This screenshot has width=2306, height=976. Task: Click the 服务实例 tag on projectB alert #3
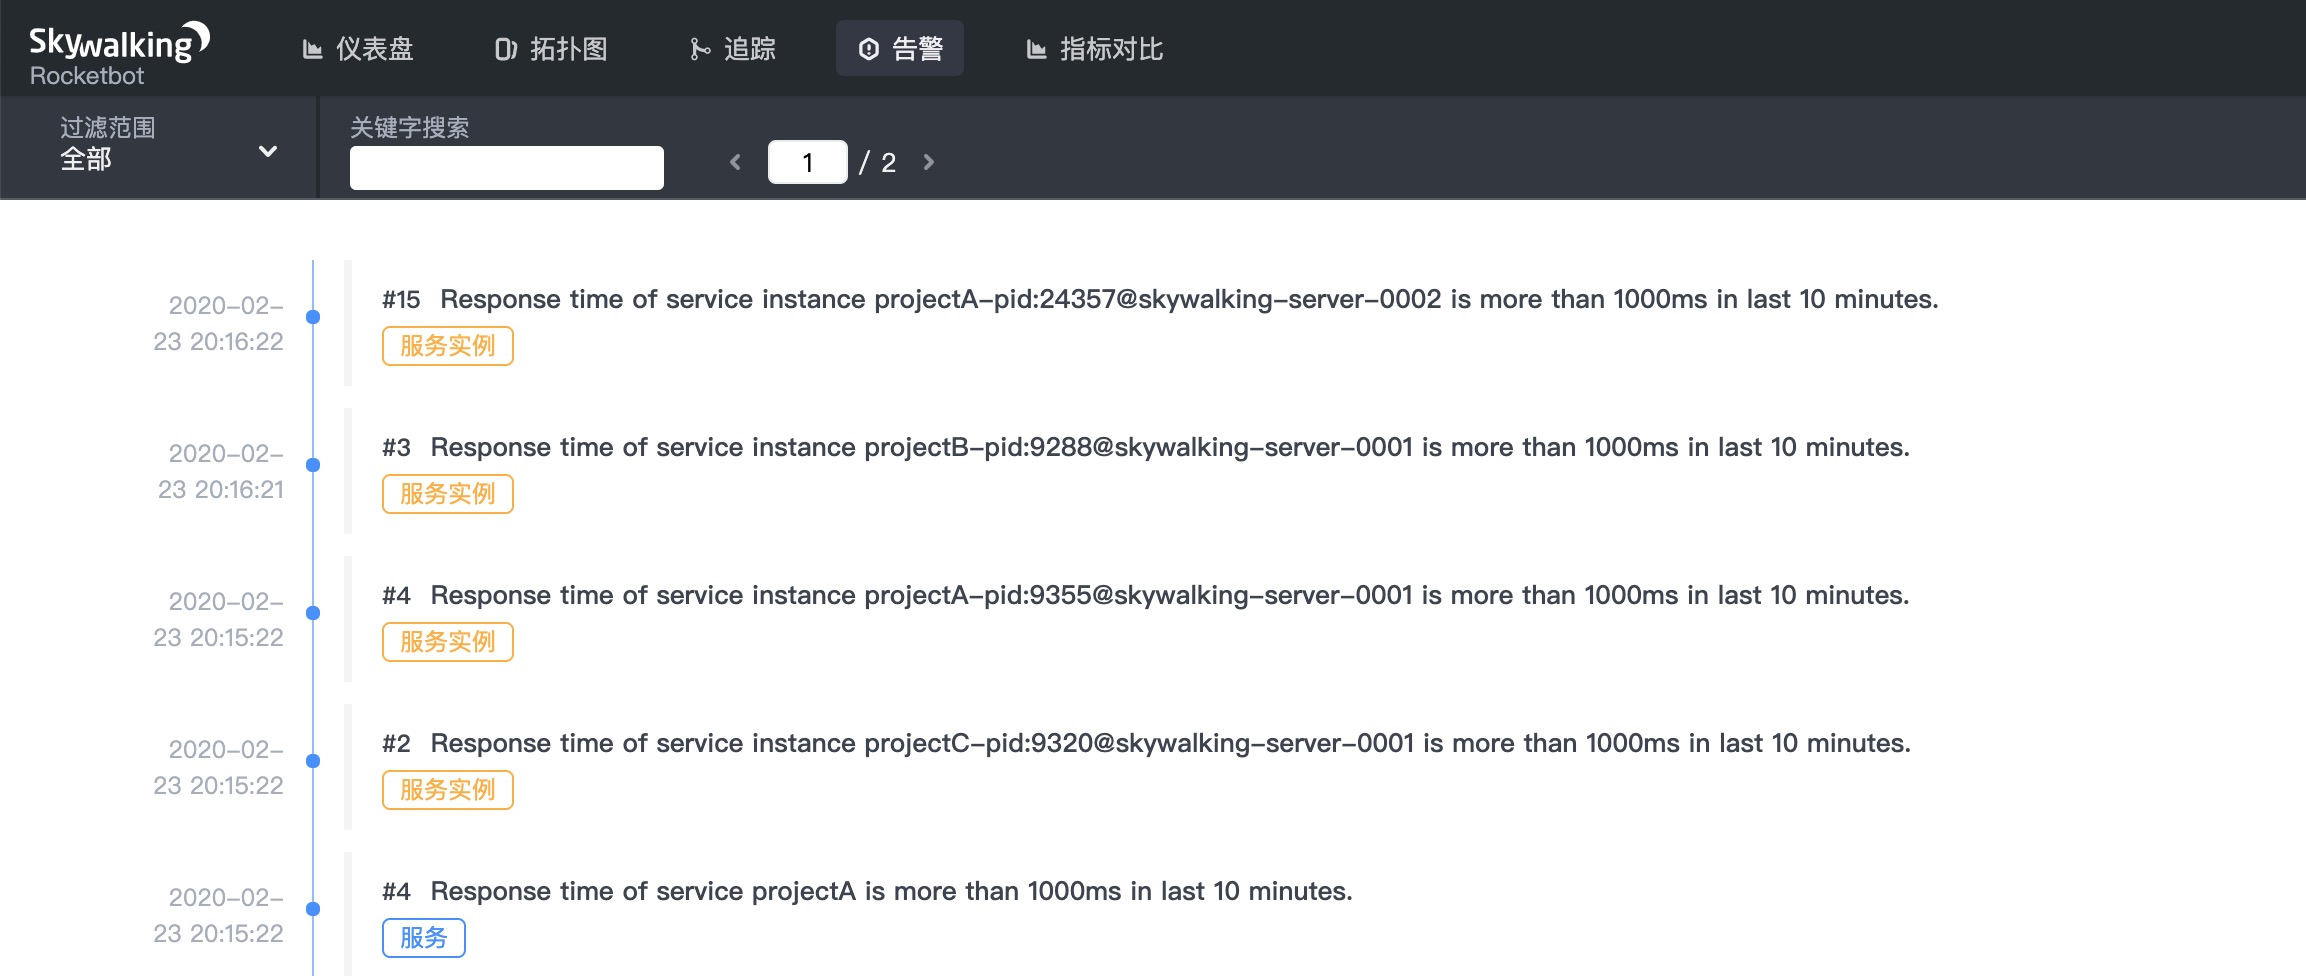coord(447,494)
